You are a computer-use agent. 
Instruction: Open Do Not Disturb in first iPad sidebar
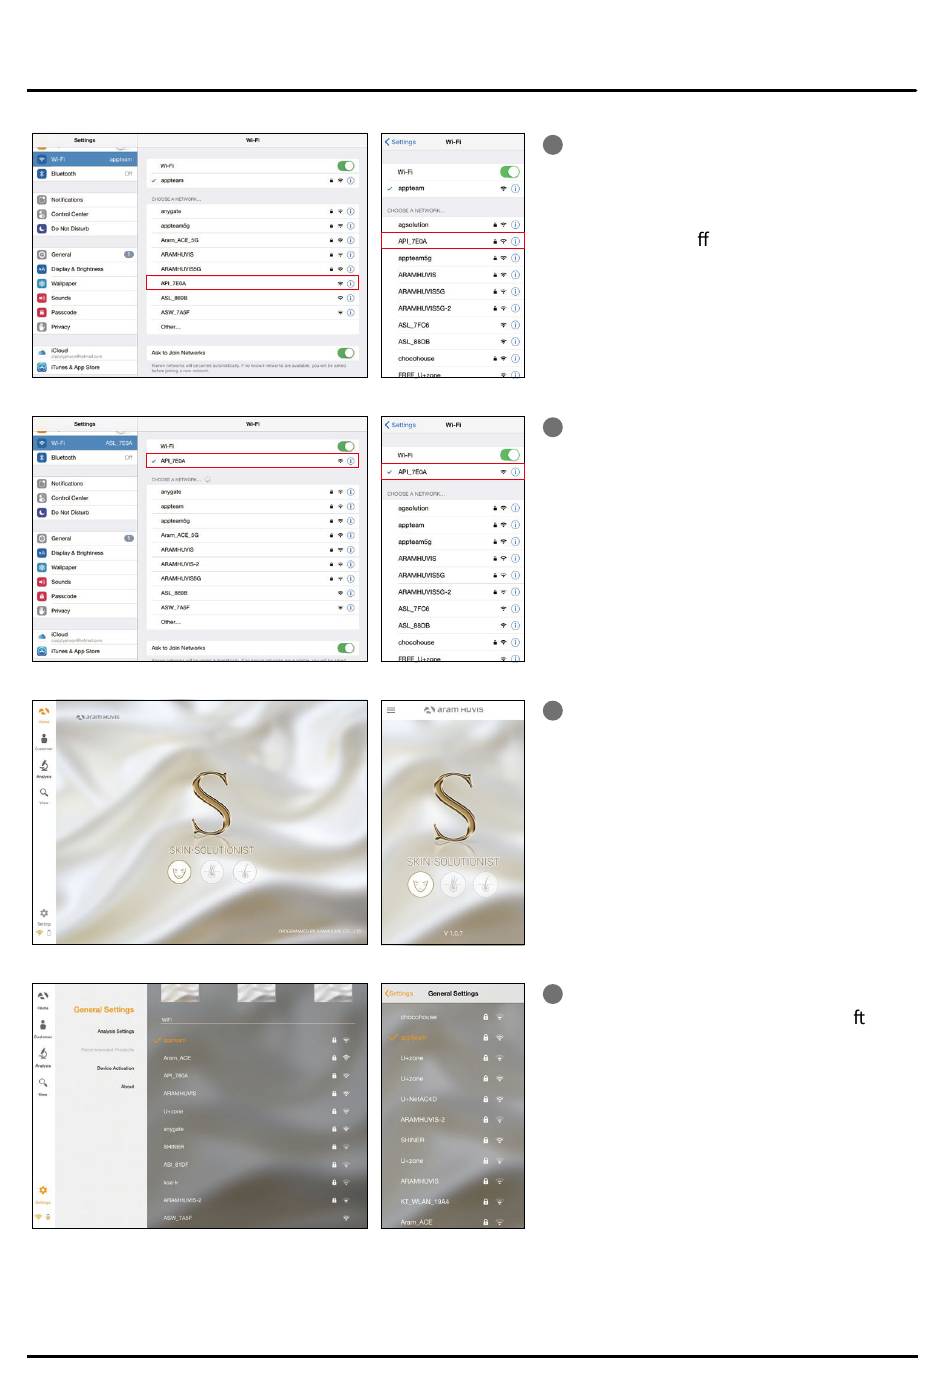85,229
